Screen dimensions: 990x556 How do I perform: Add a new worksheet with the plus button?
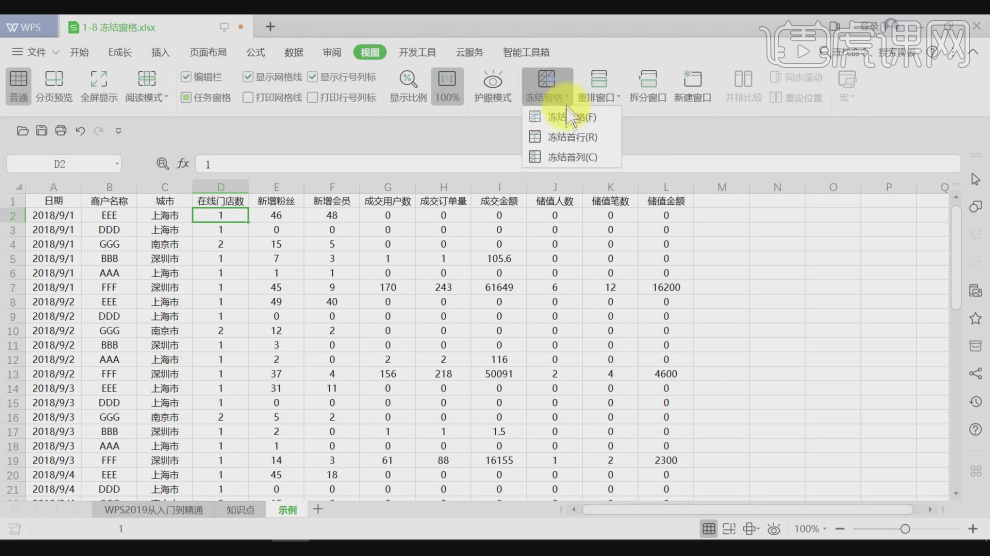(318, 509)
